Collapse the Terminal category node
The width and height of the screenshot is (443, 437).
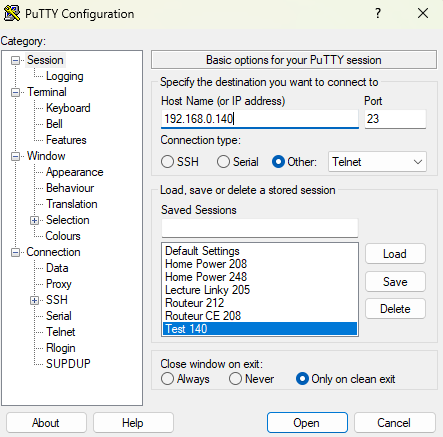pos(15,92)
